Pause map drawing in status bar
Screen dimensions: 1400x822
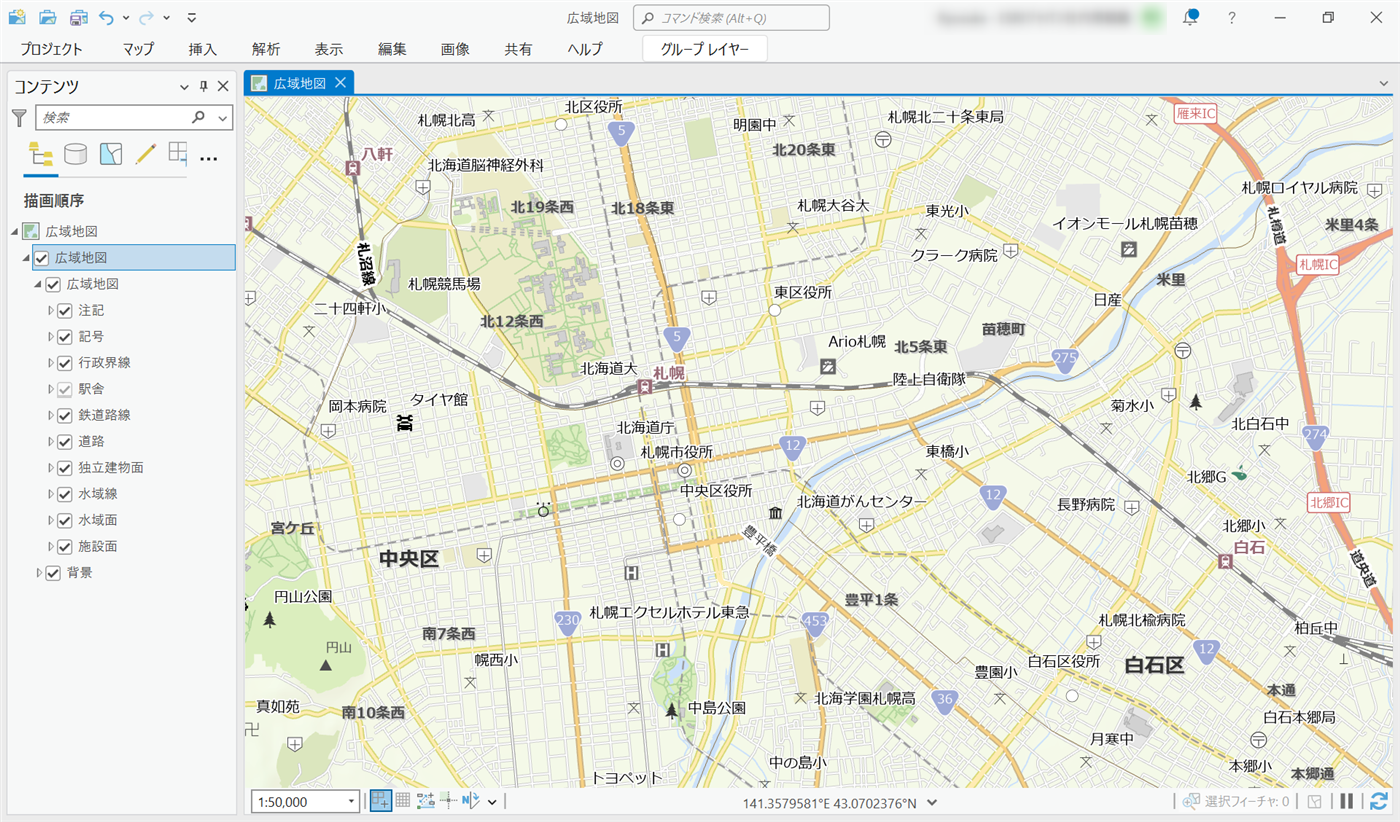[x=1346, y=801]
